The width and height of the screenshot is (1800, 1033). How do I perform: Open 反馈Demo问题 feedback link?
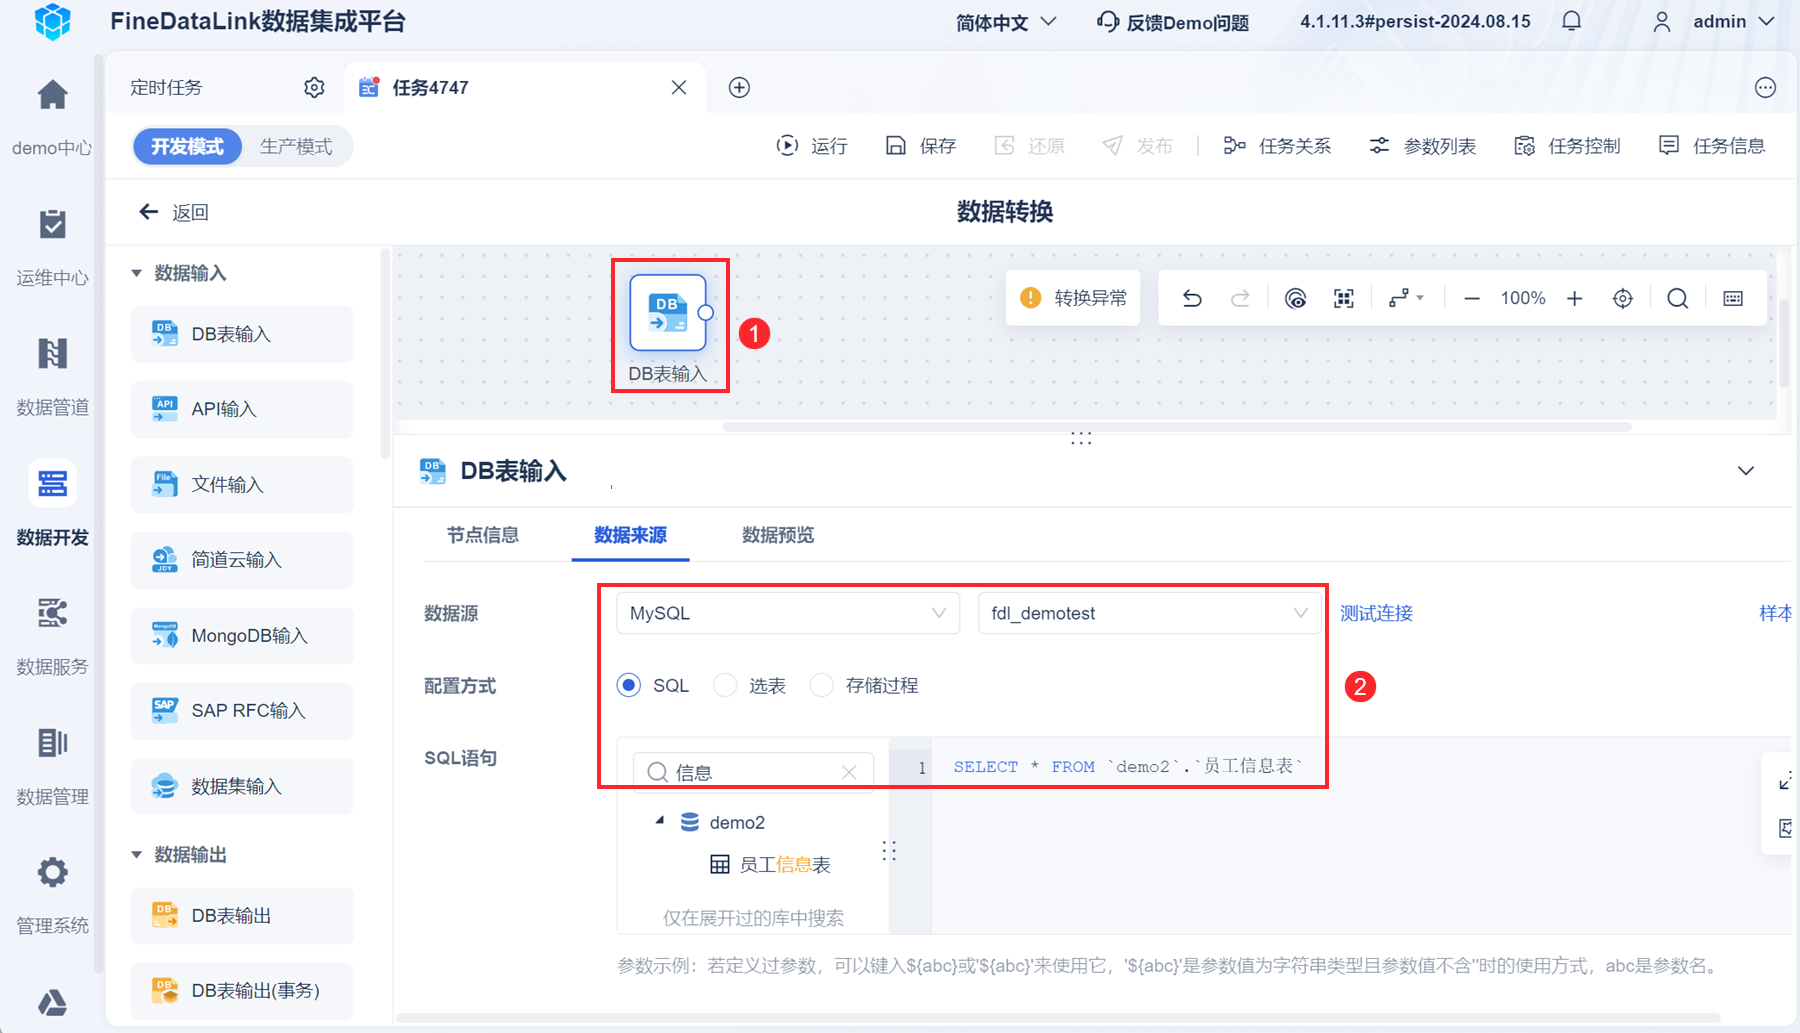click(x=1173, y=22)
